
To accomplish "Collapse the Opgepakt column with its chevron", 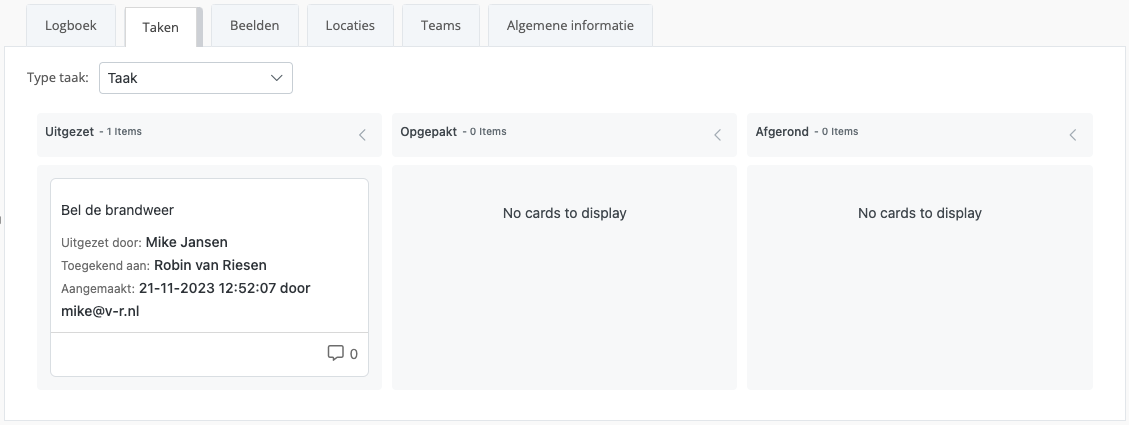I will (717, 135).
